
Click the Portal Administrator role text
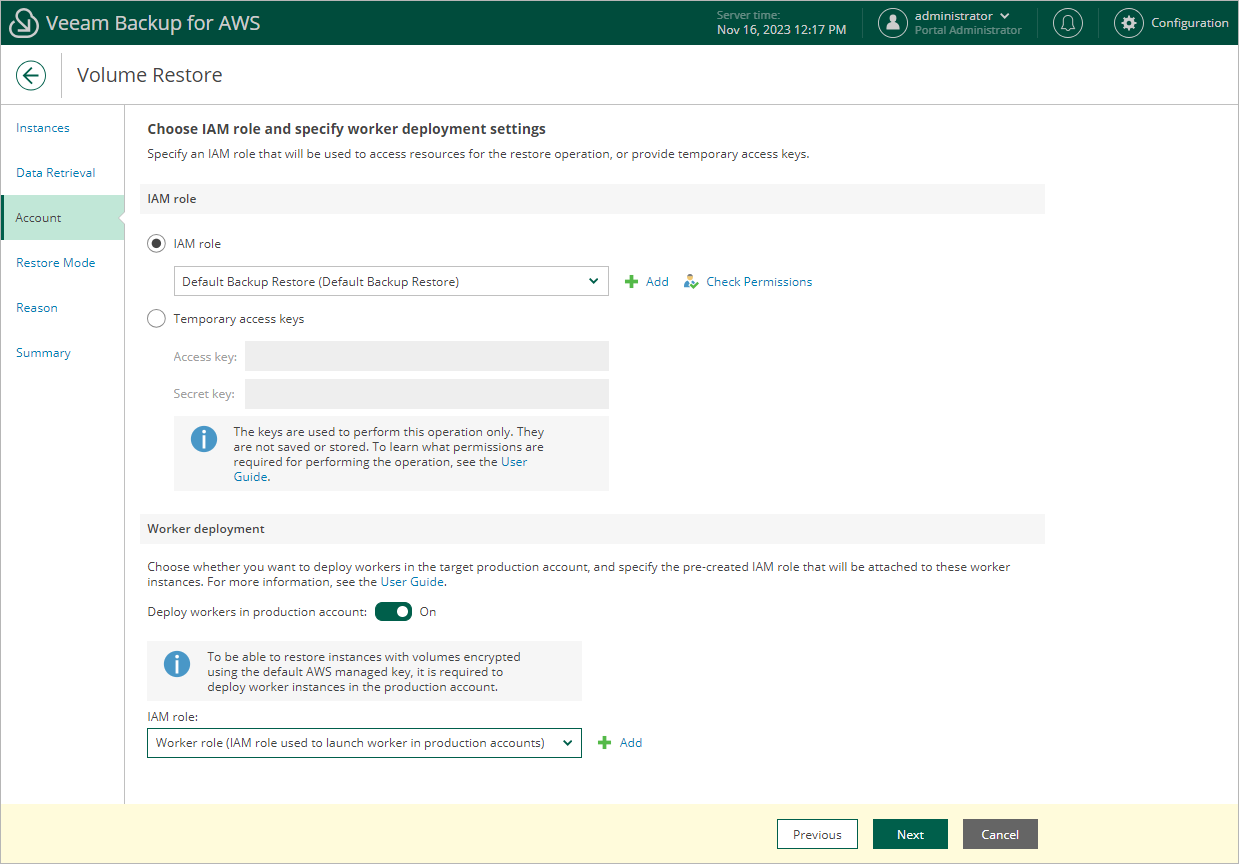[x=968, y=31]
